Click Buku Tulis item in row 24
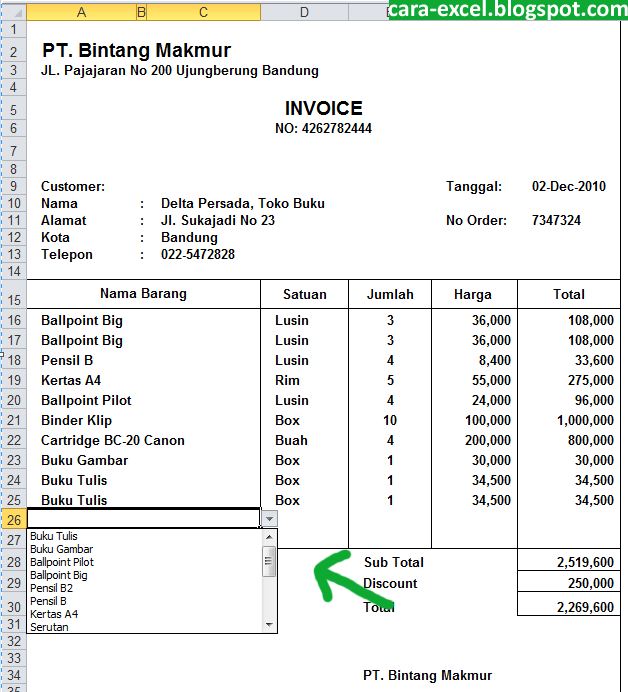This screenshot has height=692, width=628. (x=74, y=480)
